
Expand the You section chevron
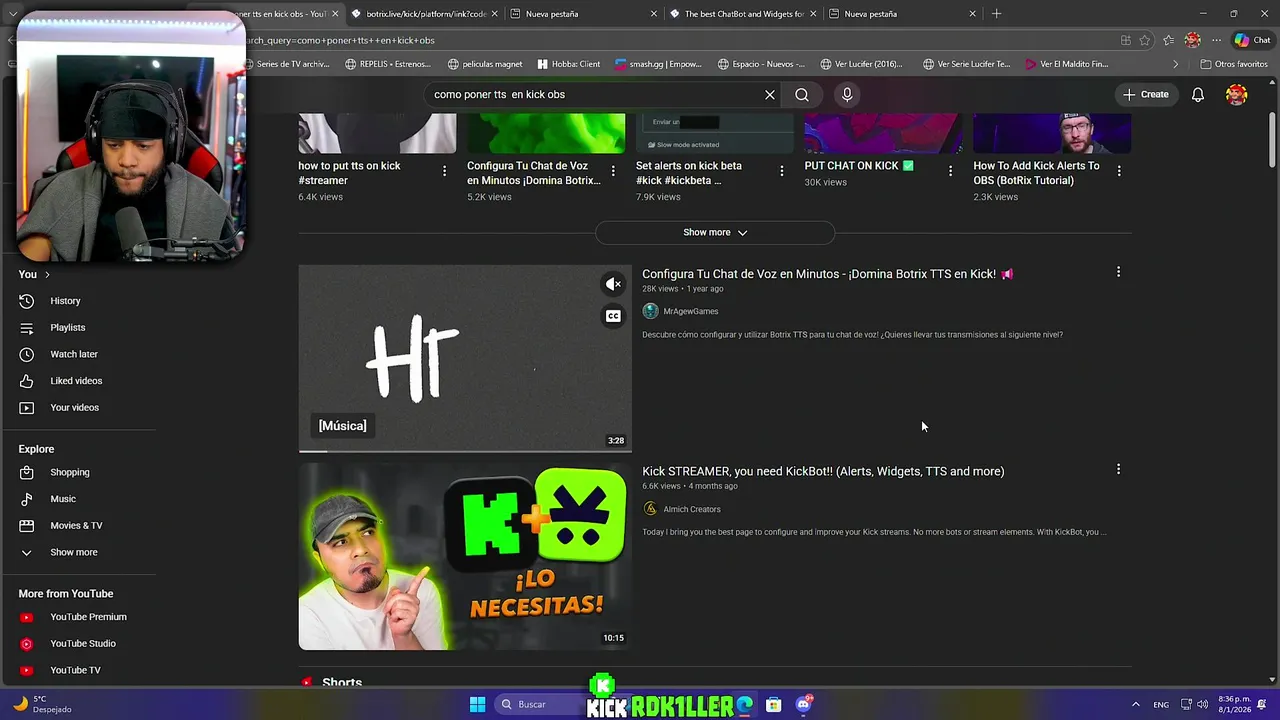coord(46,274)
